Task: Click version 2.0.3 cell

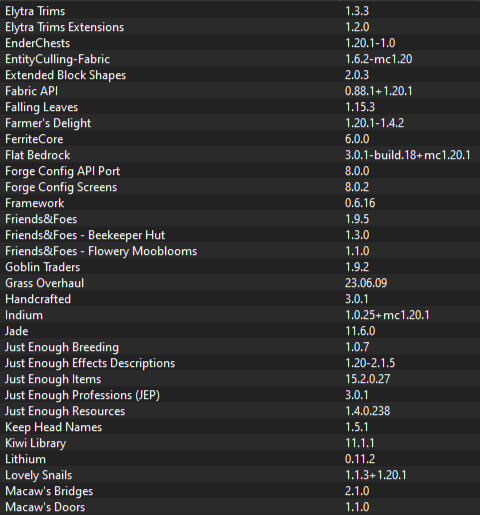Action: coord(357,75)
